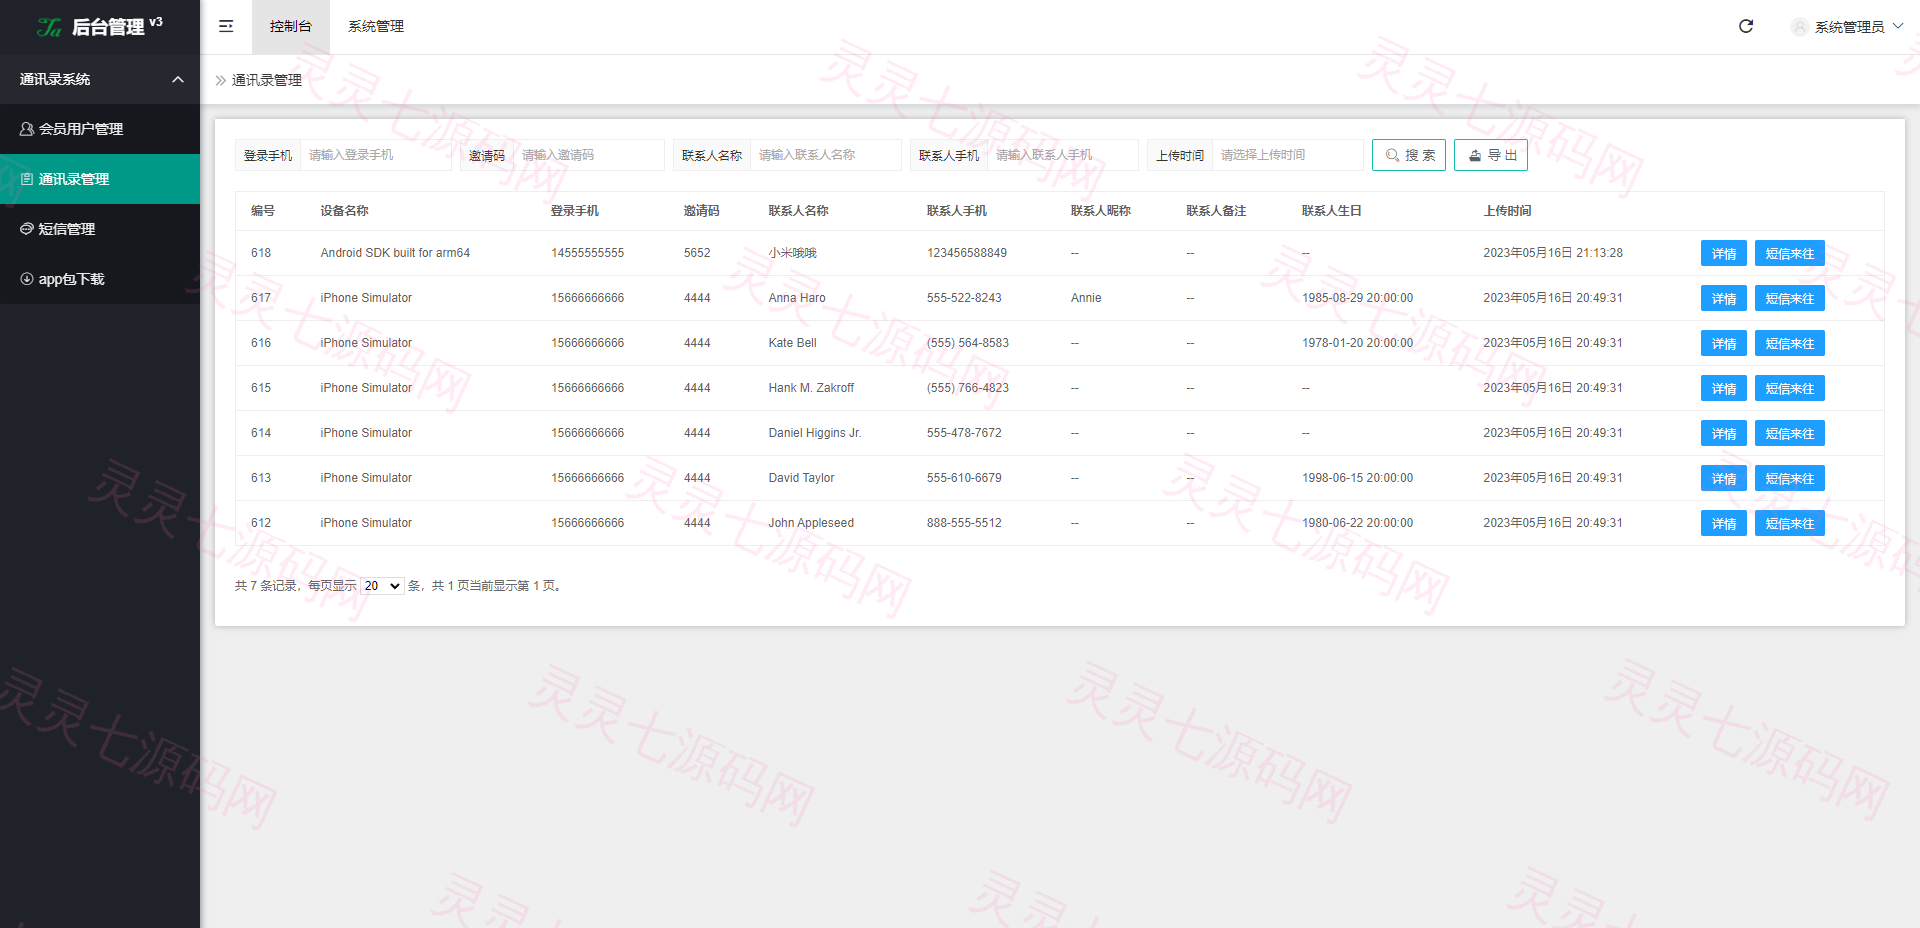Screen dimensions: 1920x928
Task: Open 短信管理 in the sidebar
Action: click(100, 229)
